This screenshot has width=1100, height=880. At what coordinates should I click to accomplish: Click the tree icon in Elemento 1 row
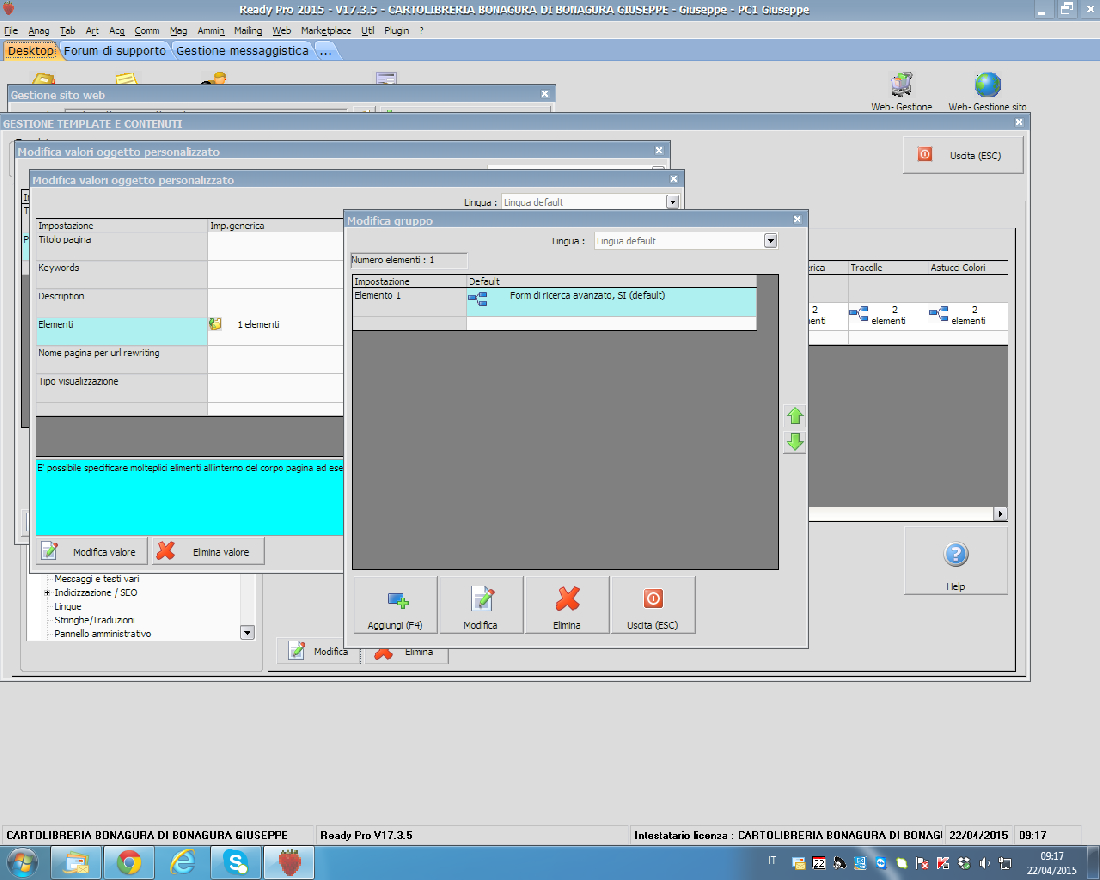[x=478, y=300]
